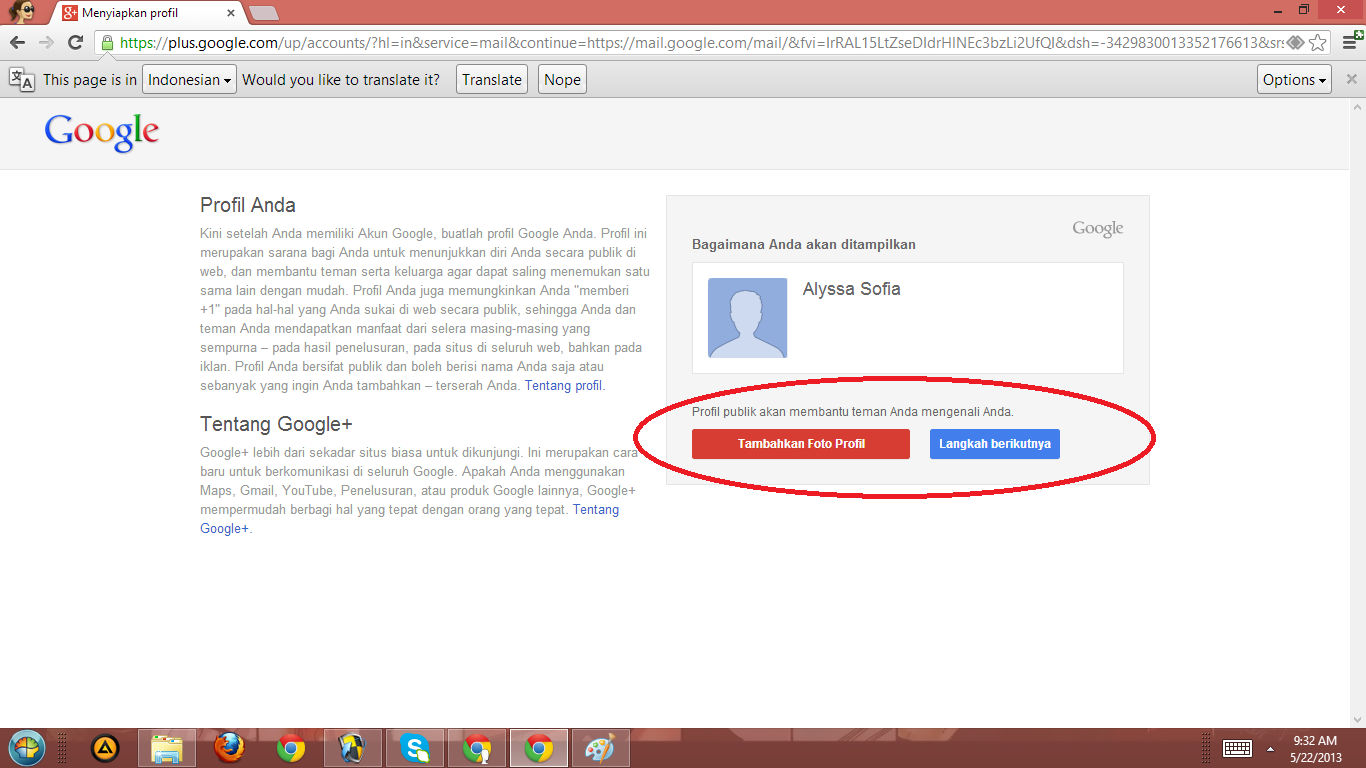Click the small Google text in the card
Image resolution: width=1366 pixels, height=768 pixels.
tap(1098, 229)
